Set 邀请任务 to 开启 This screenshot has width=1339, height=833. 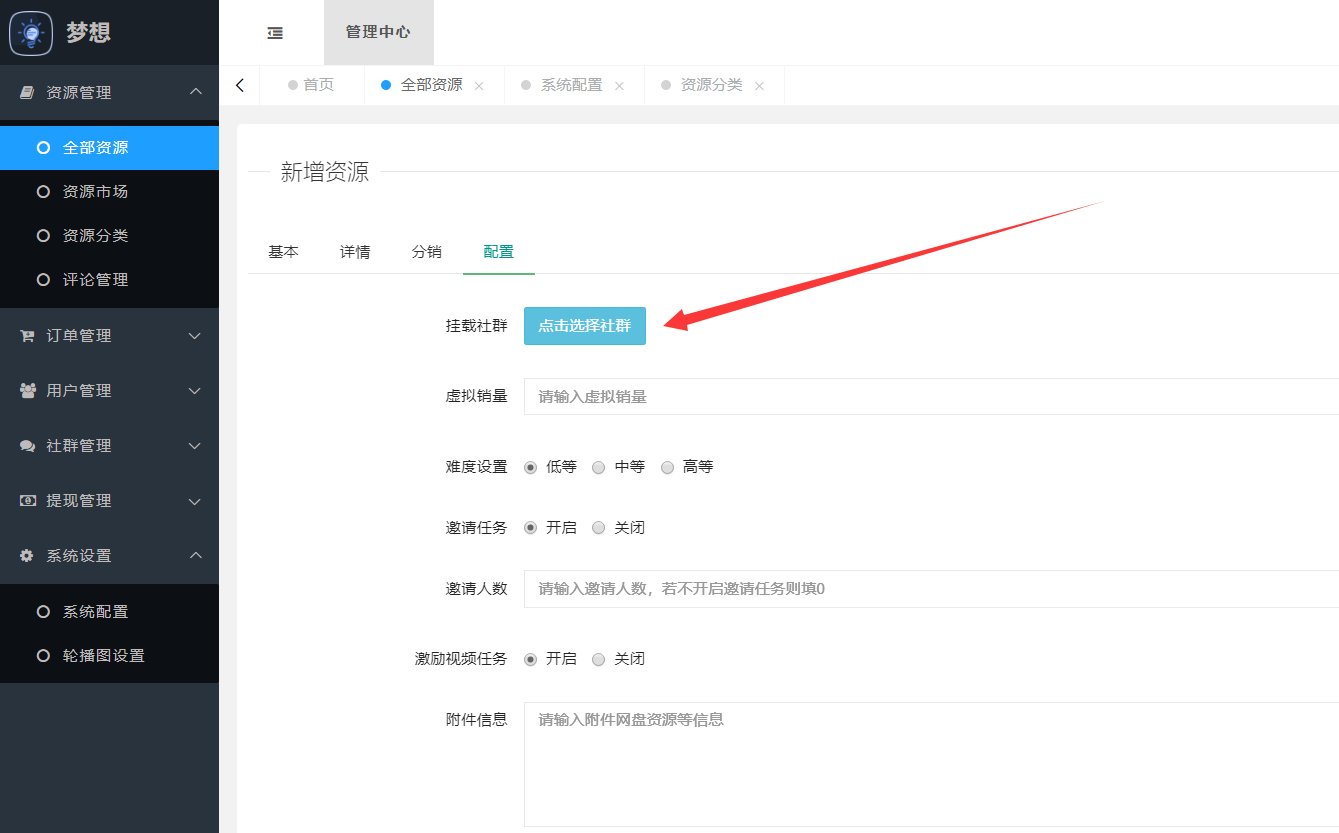tap(531, 528)
